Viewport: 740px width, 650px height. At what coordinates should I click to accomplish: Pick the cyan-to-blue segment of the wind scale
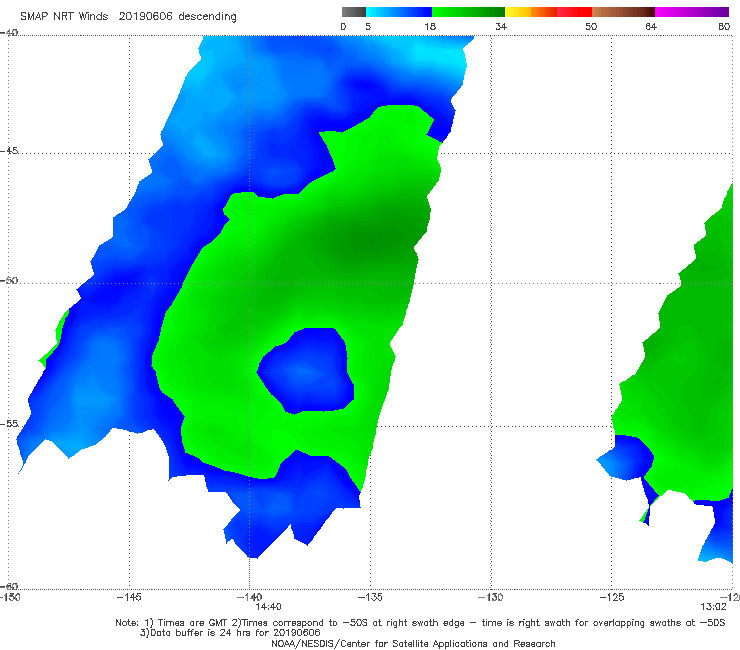point(399,12)
